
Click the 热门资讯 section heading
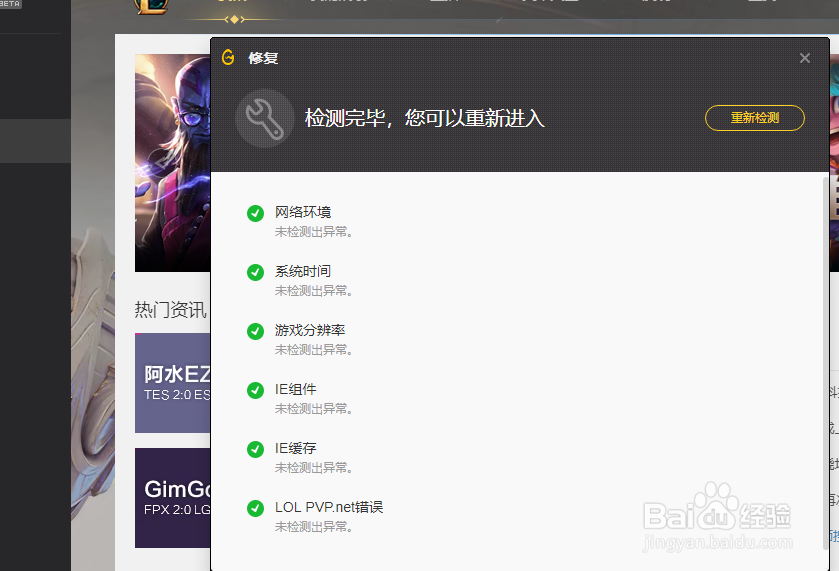pyautogui.click(x=170, y=309)
